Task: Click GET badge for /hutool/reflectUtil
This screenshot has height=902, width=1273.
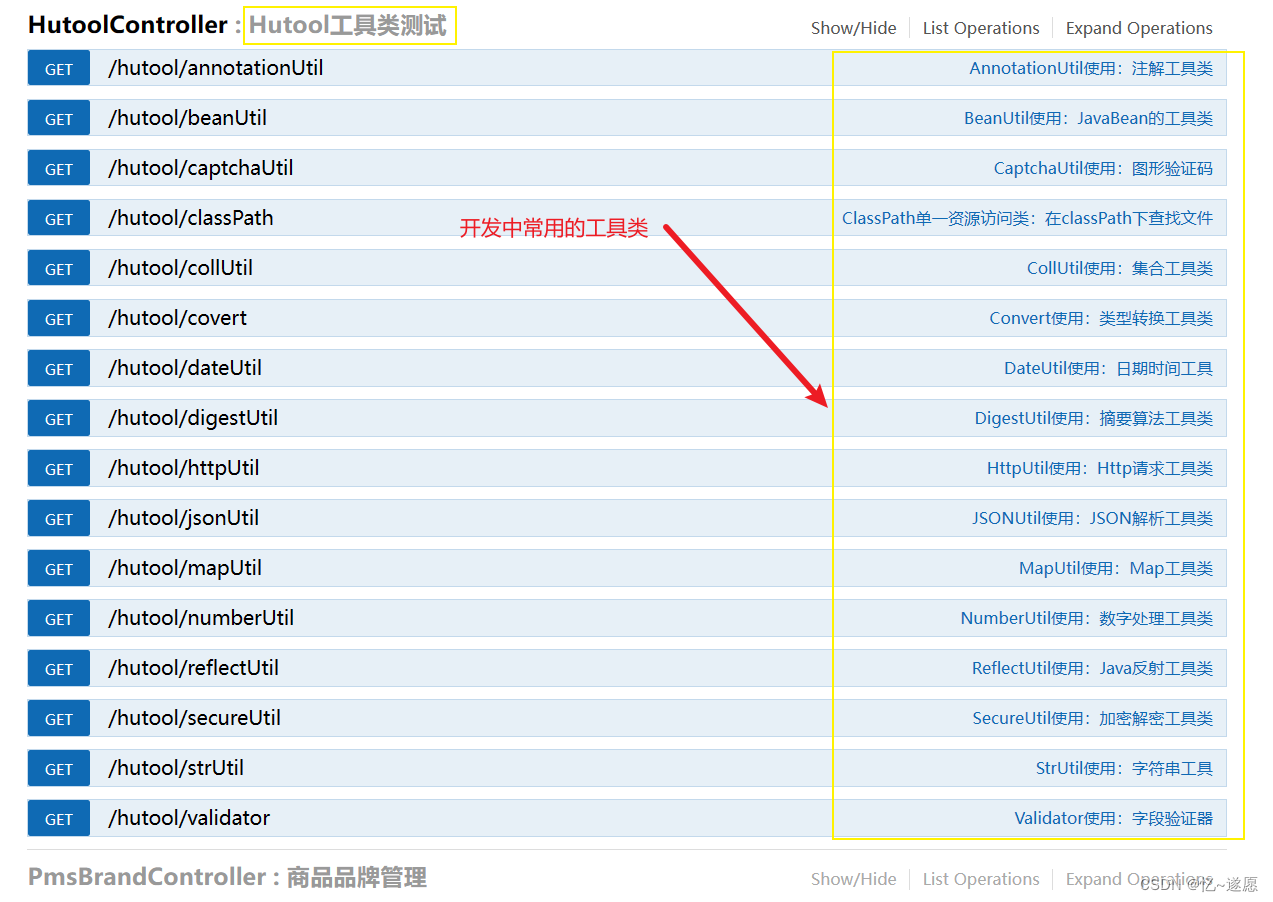Action: (59, 669)
